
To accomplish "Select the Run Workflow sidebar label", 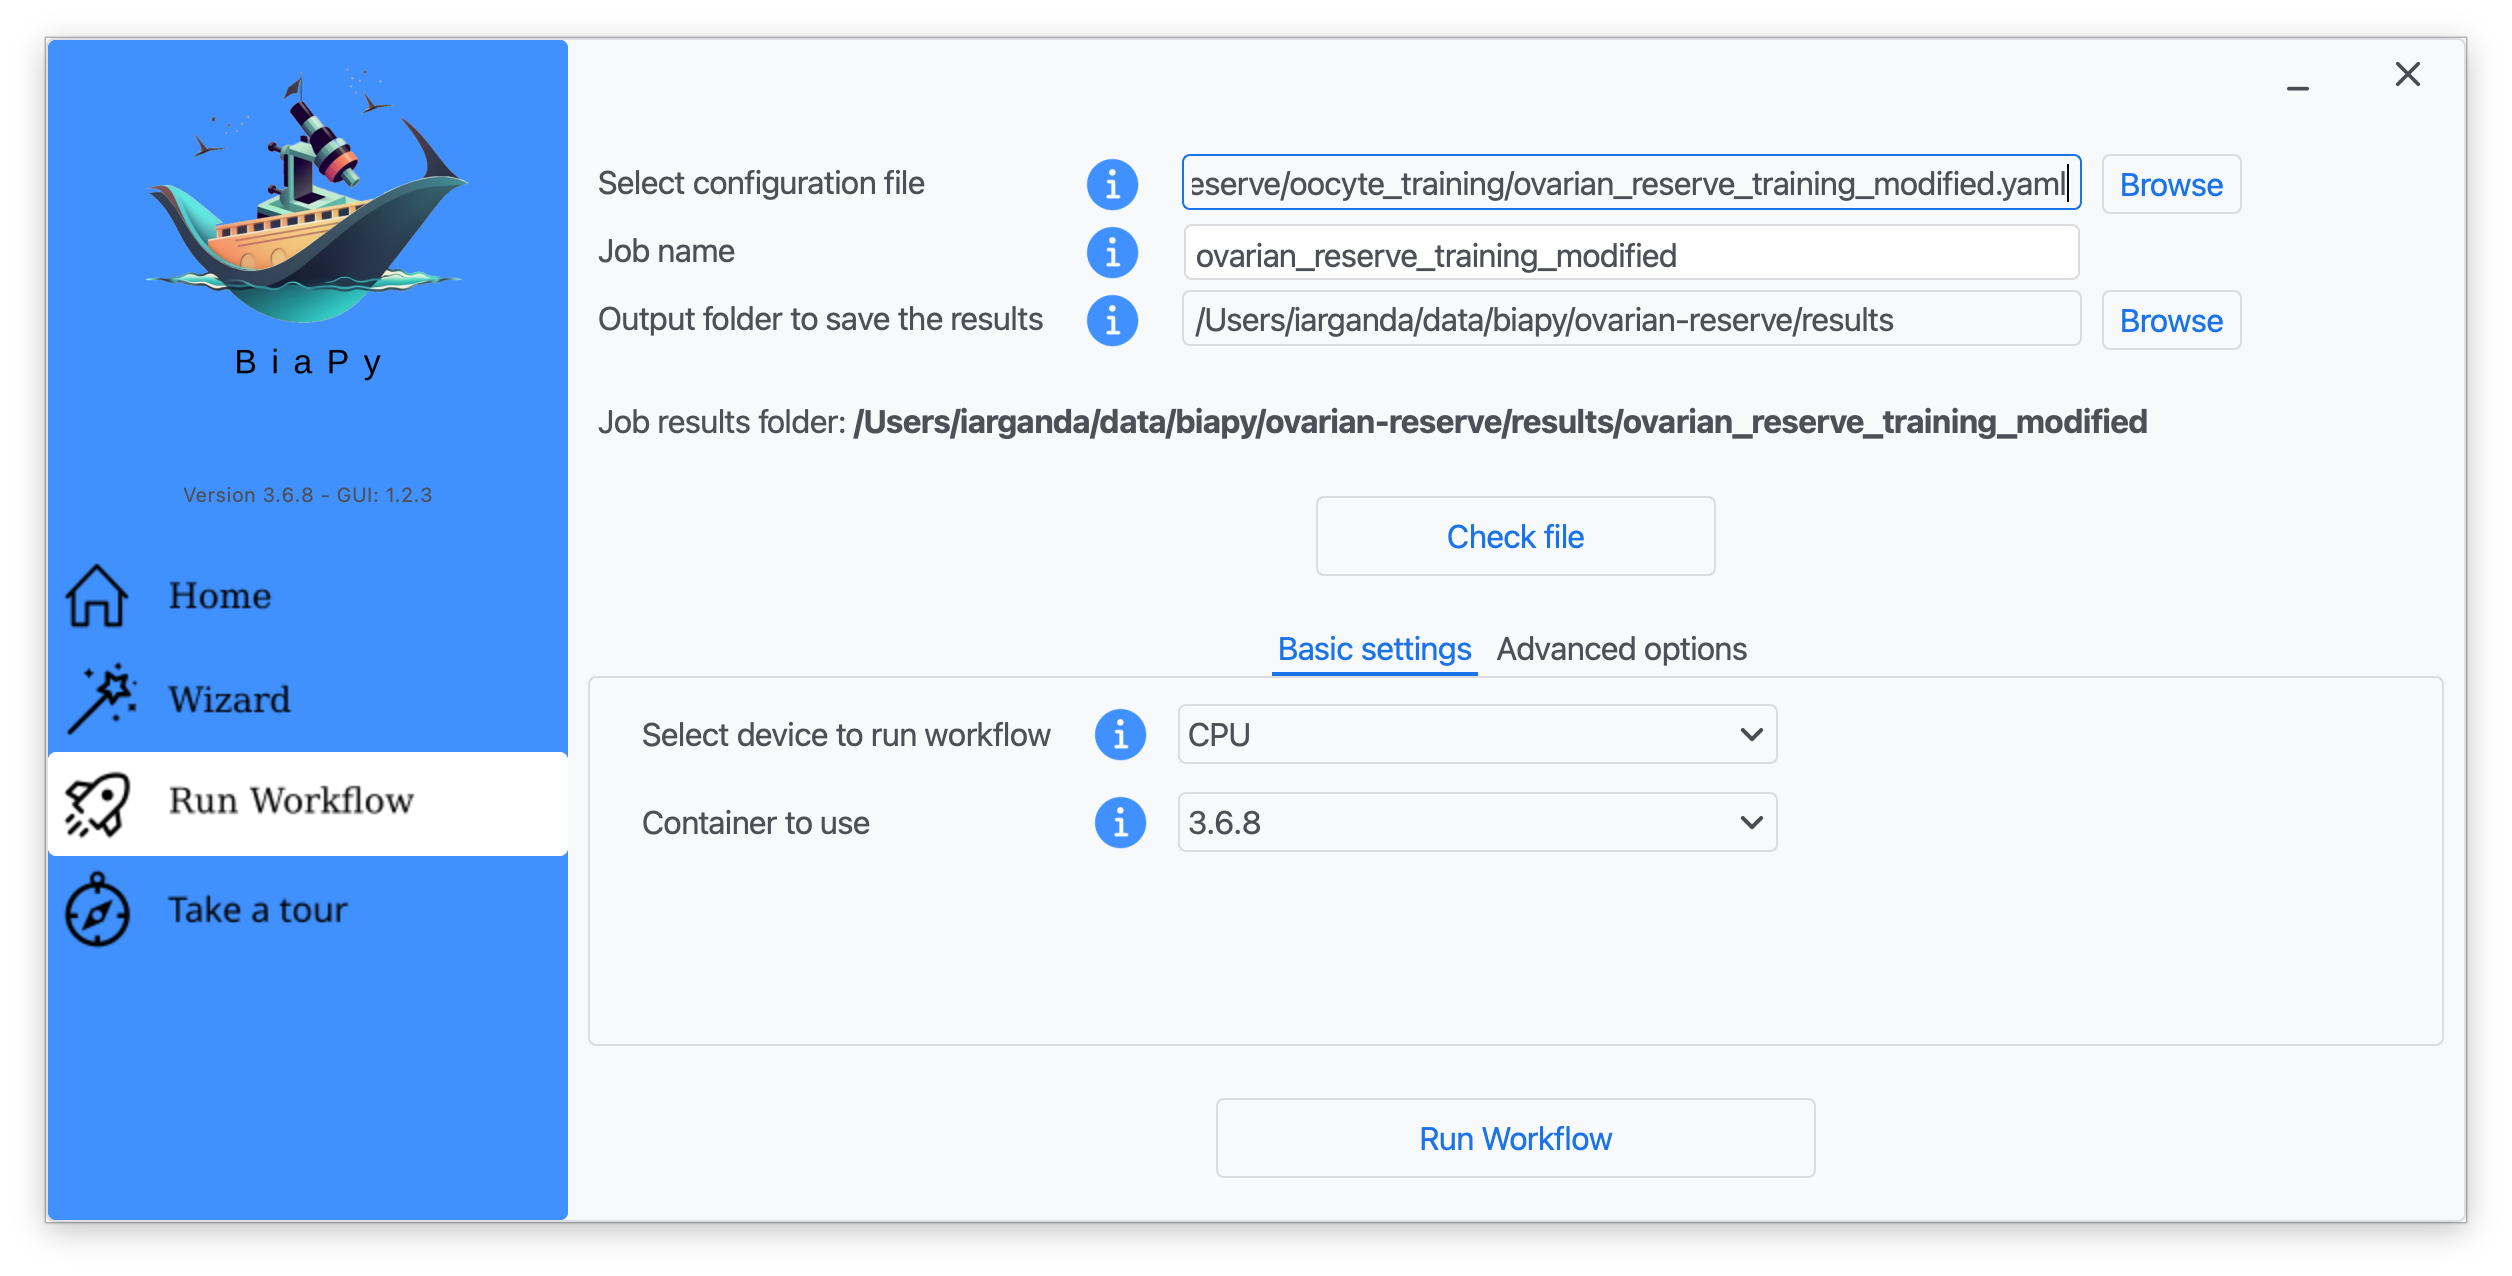I will click(290, 801).
